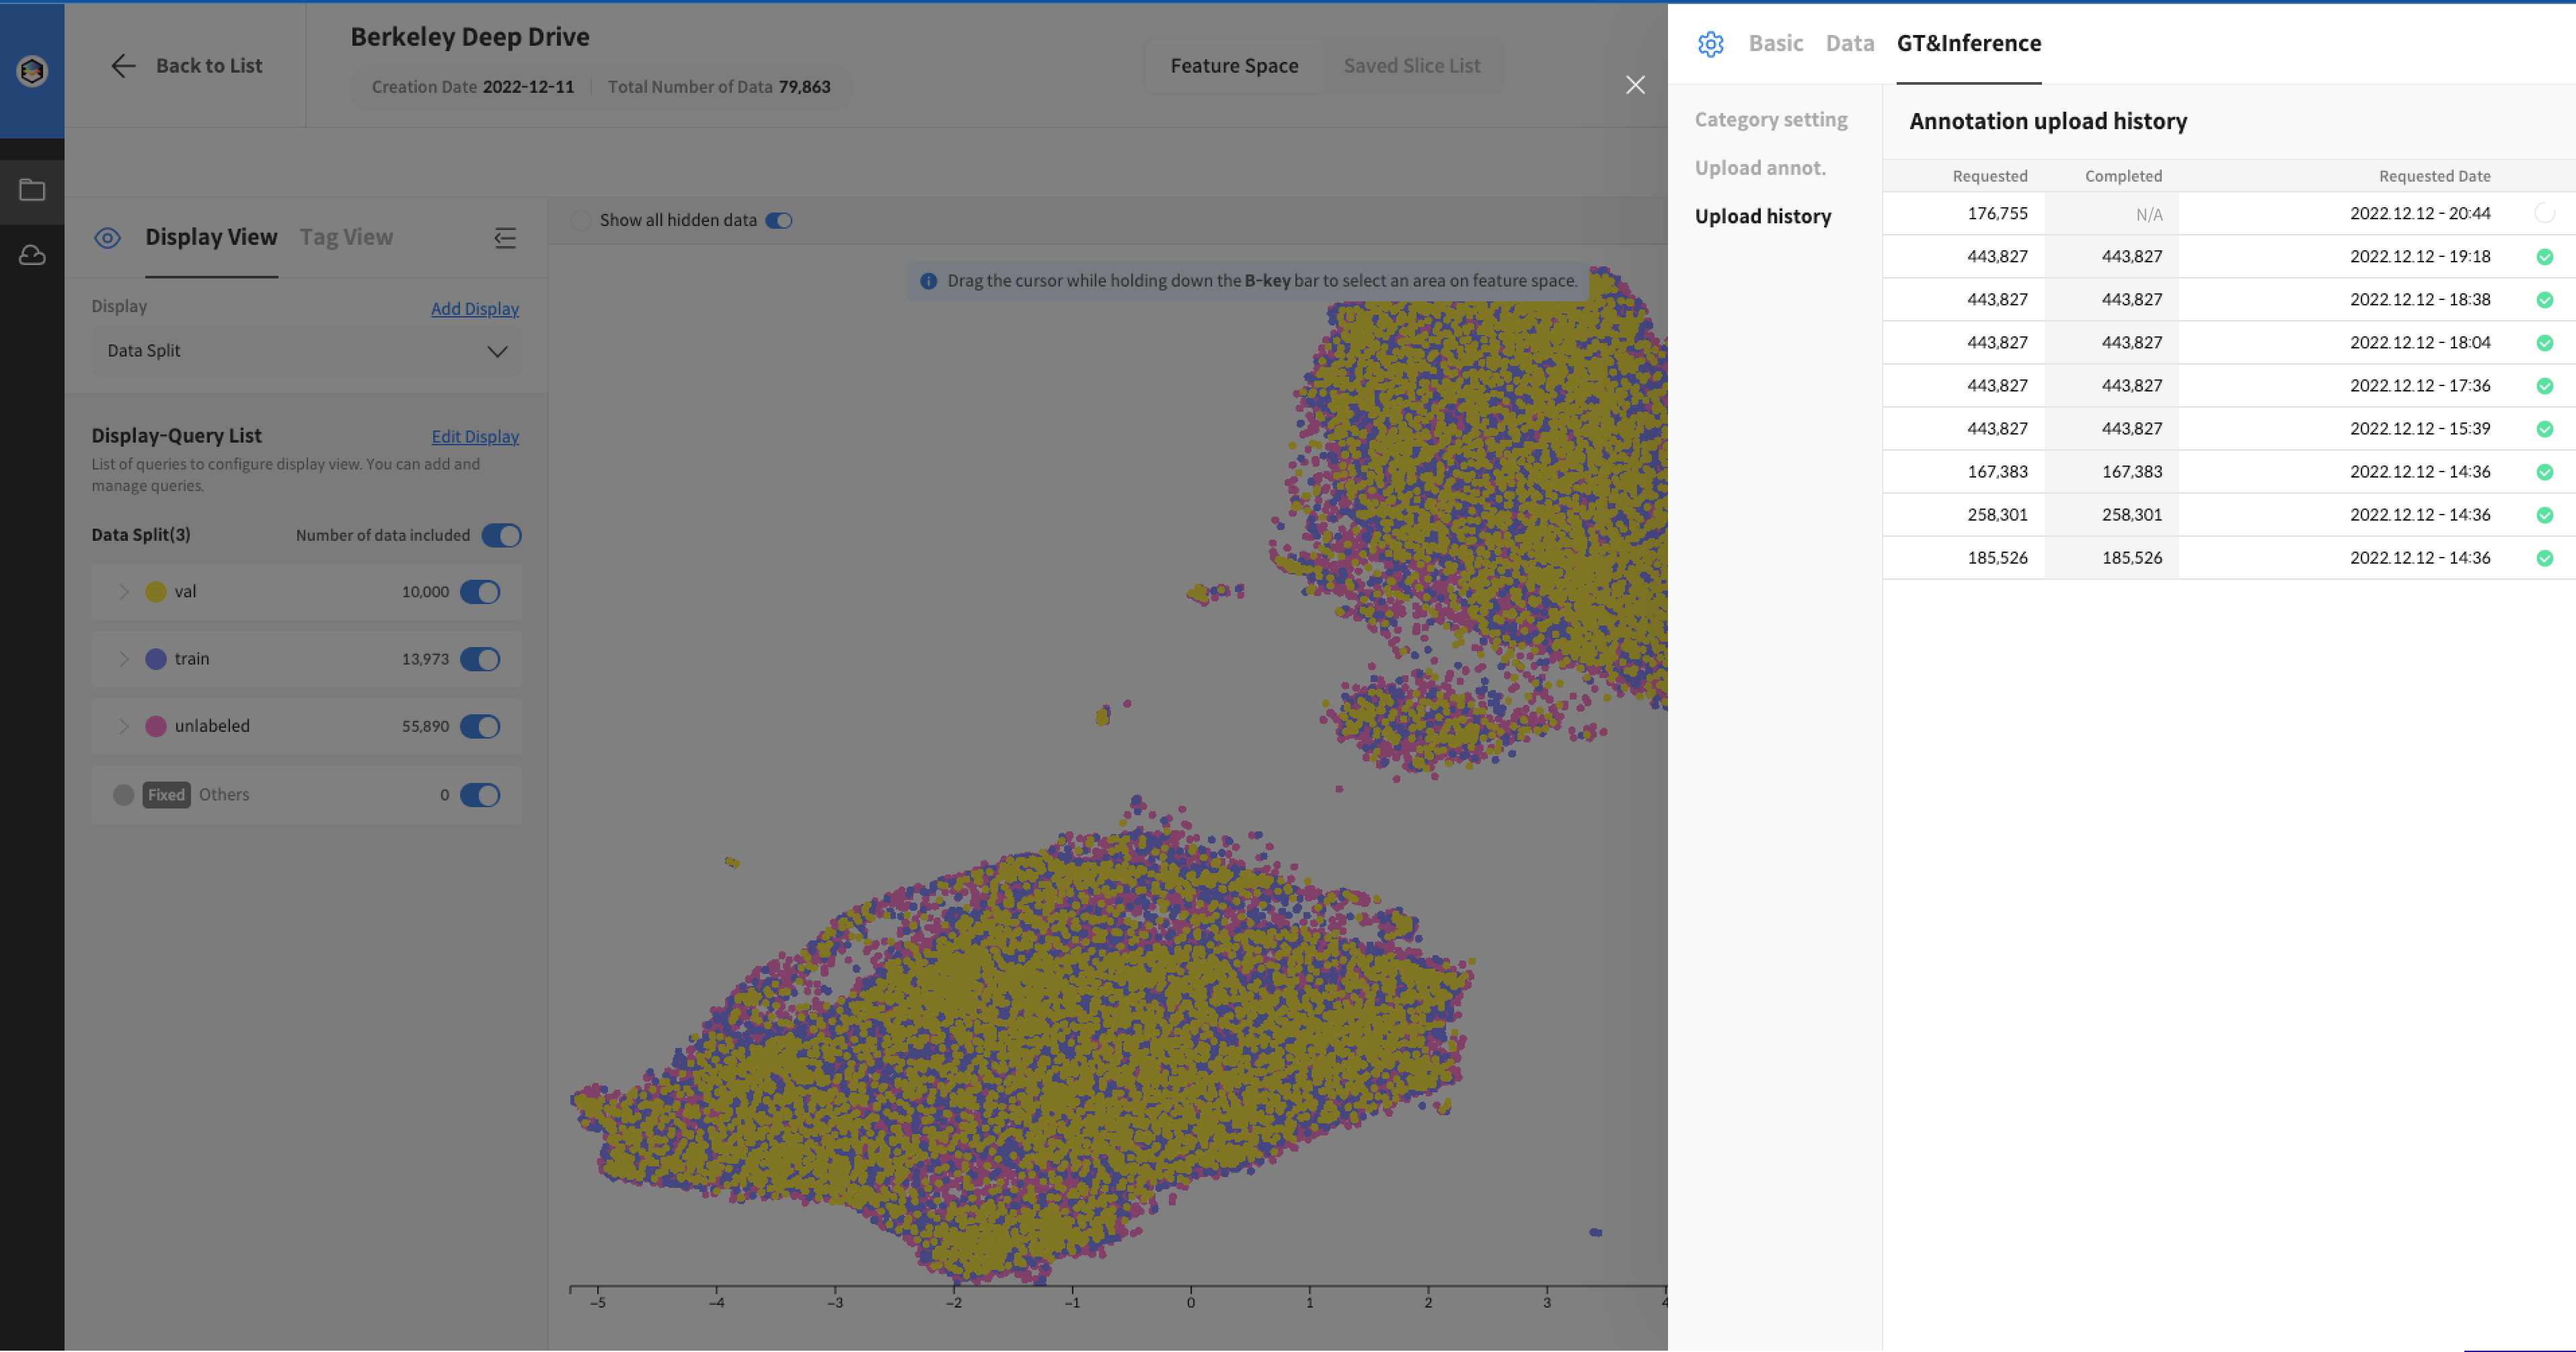
Task: Click green check for 258,301 upload row
Action: 2545,515
